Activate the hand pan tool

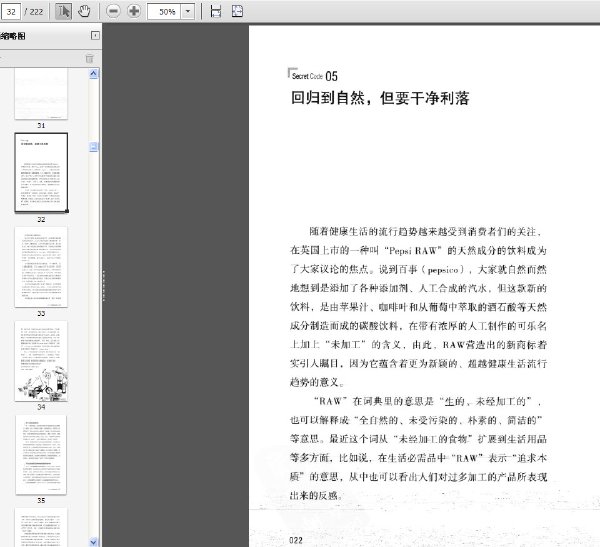(x=84, y=11)
